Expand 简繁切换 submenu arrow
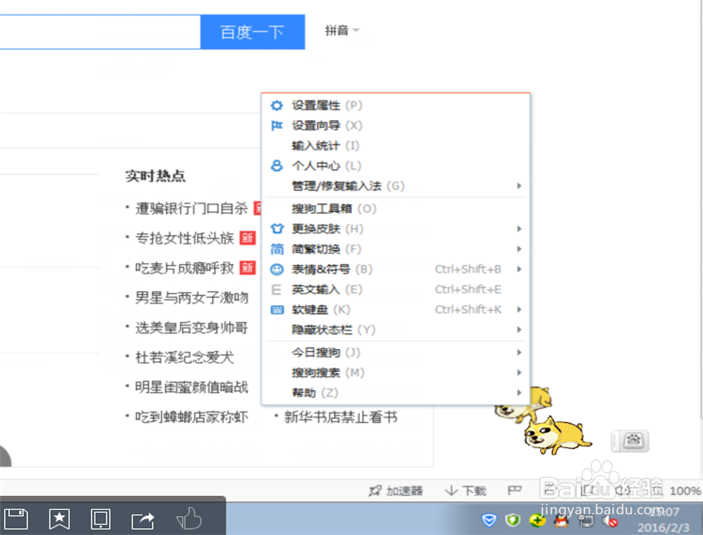The width and height of the screenshot is (703, 535). coord(519,249)
